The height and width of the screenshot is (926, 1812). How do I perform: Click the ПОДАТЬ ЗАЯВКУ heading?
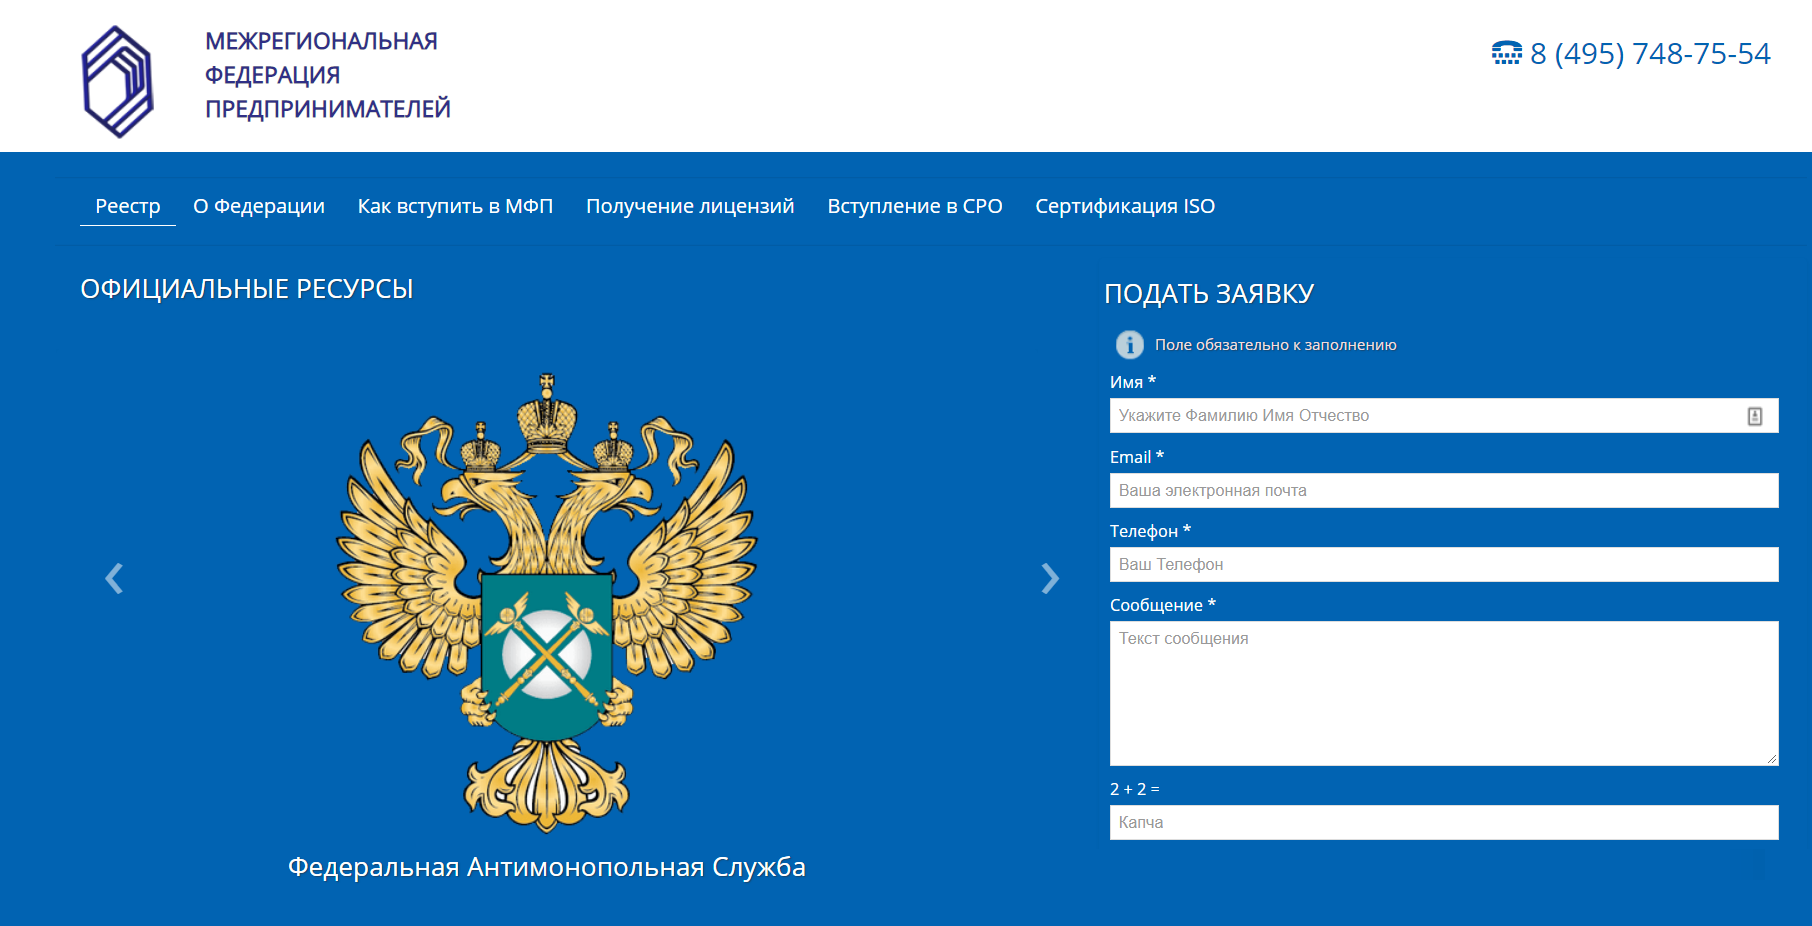tap(1209, 294)
